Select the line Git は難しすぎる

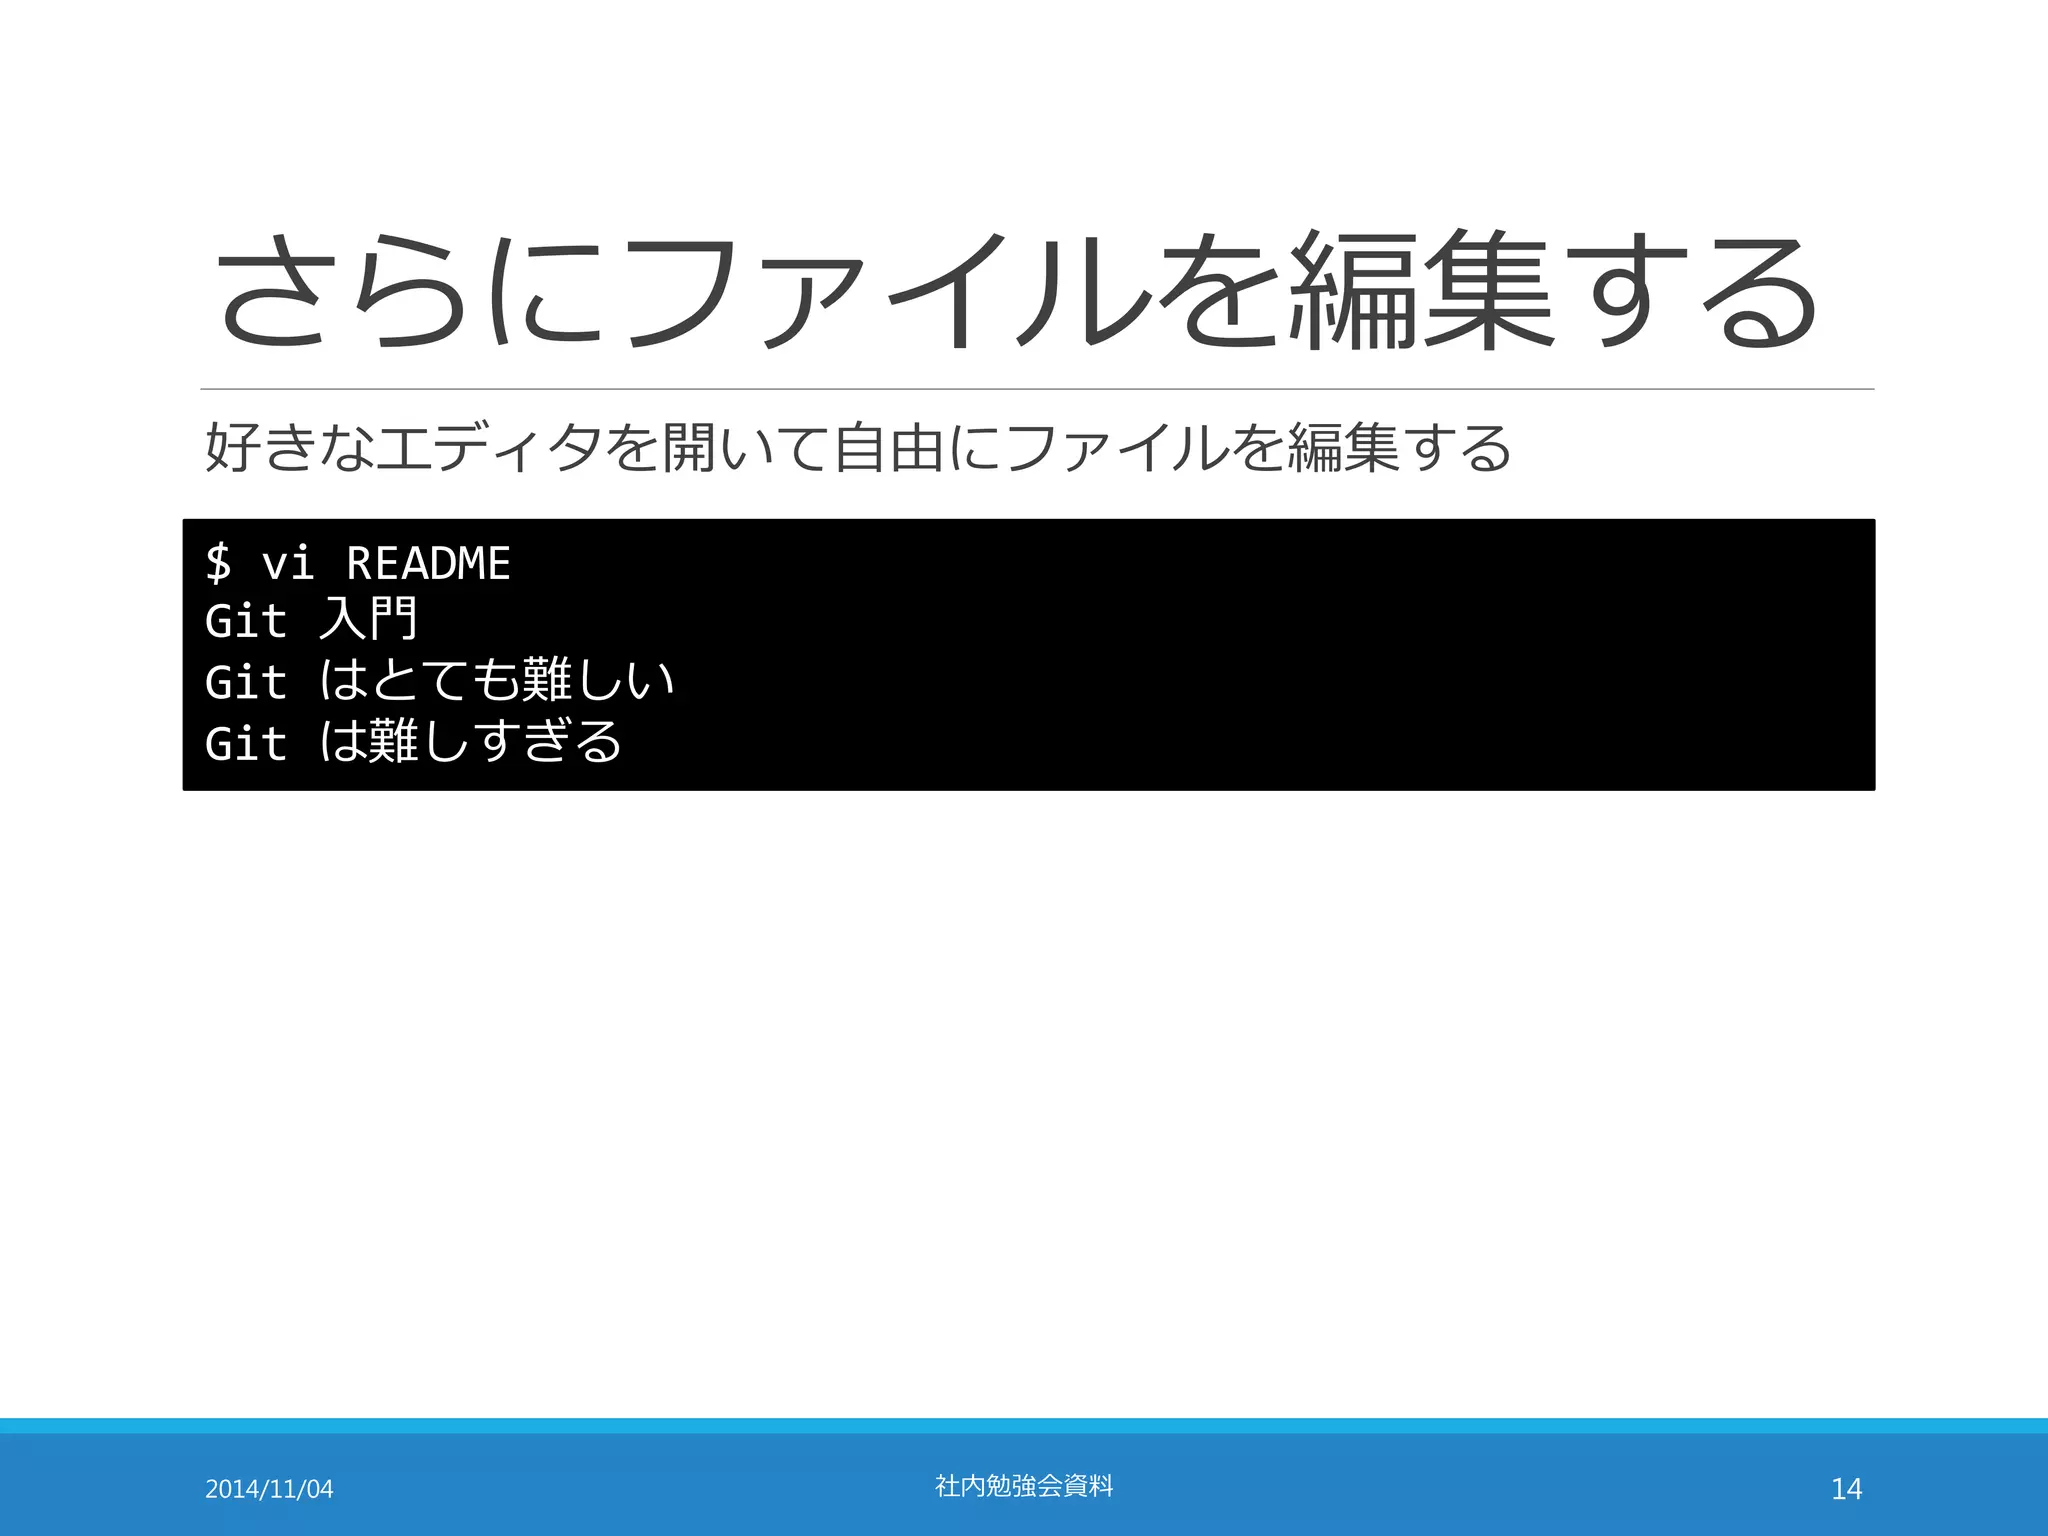pyautogui.click(x=414, y=742)
